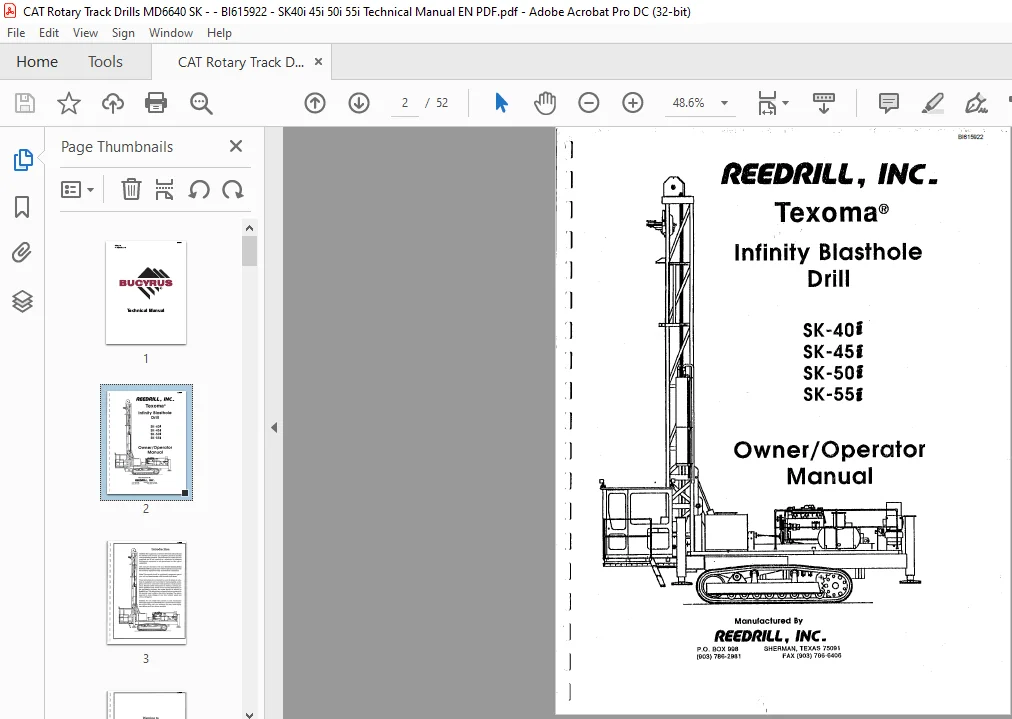This screenshot has width=1012, height=719.
Task: Open the Find text magnifier
Action: [201, 103]
